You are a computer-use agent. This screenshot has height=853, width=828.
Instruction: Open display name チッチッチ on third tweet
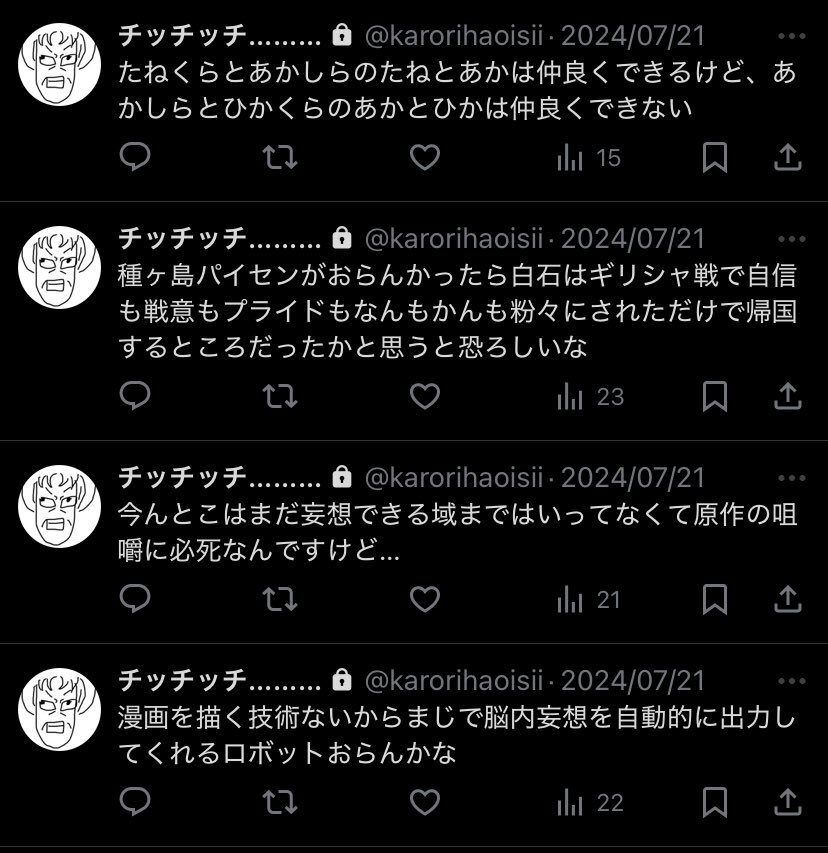[219, 477]
